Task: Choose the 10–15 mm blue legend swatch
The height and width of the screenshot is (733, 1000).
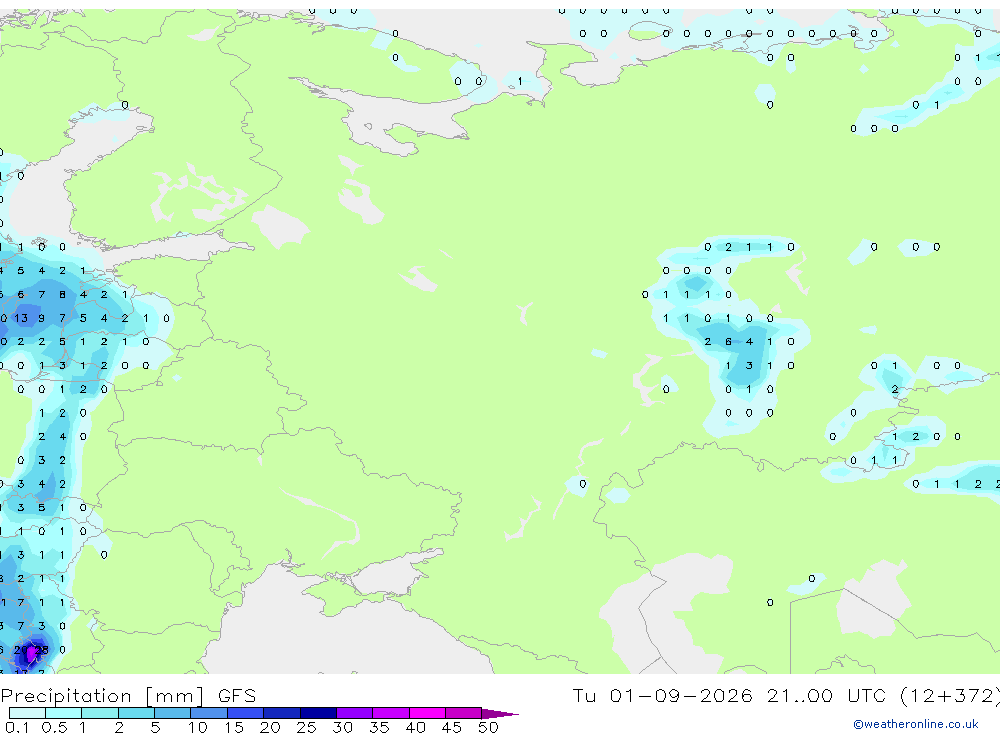Action: (209, 713)
